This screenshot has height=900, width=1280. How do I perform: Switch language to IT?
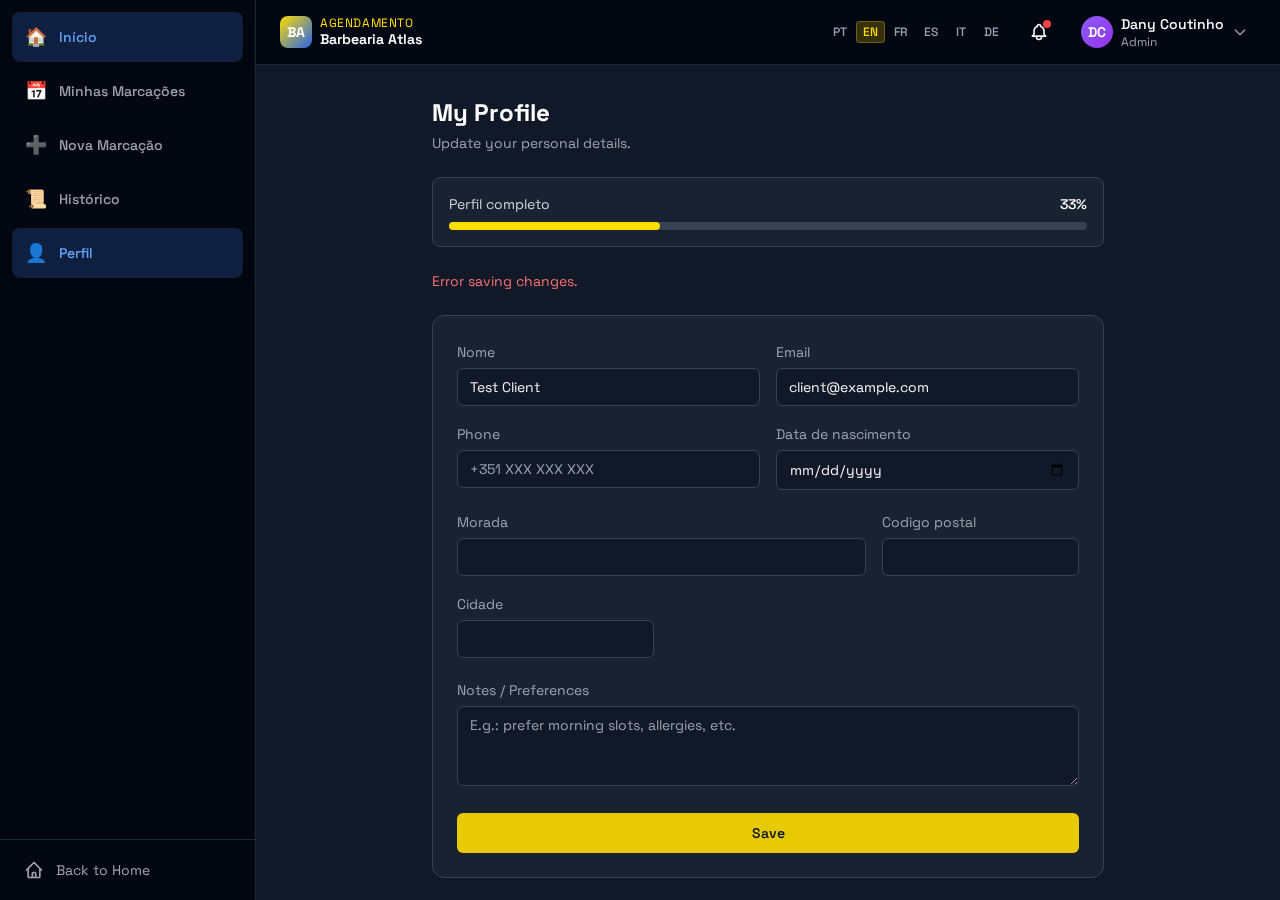[961, 32]
